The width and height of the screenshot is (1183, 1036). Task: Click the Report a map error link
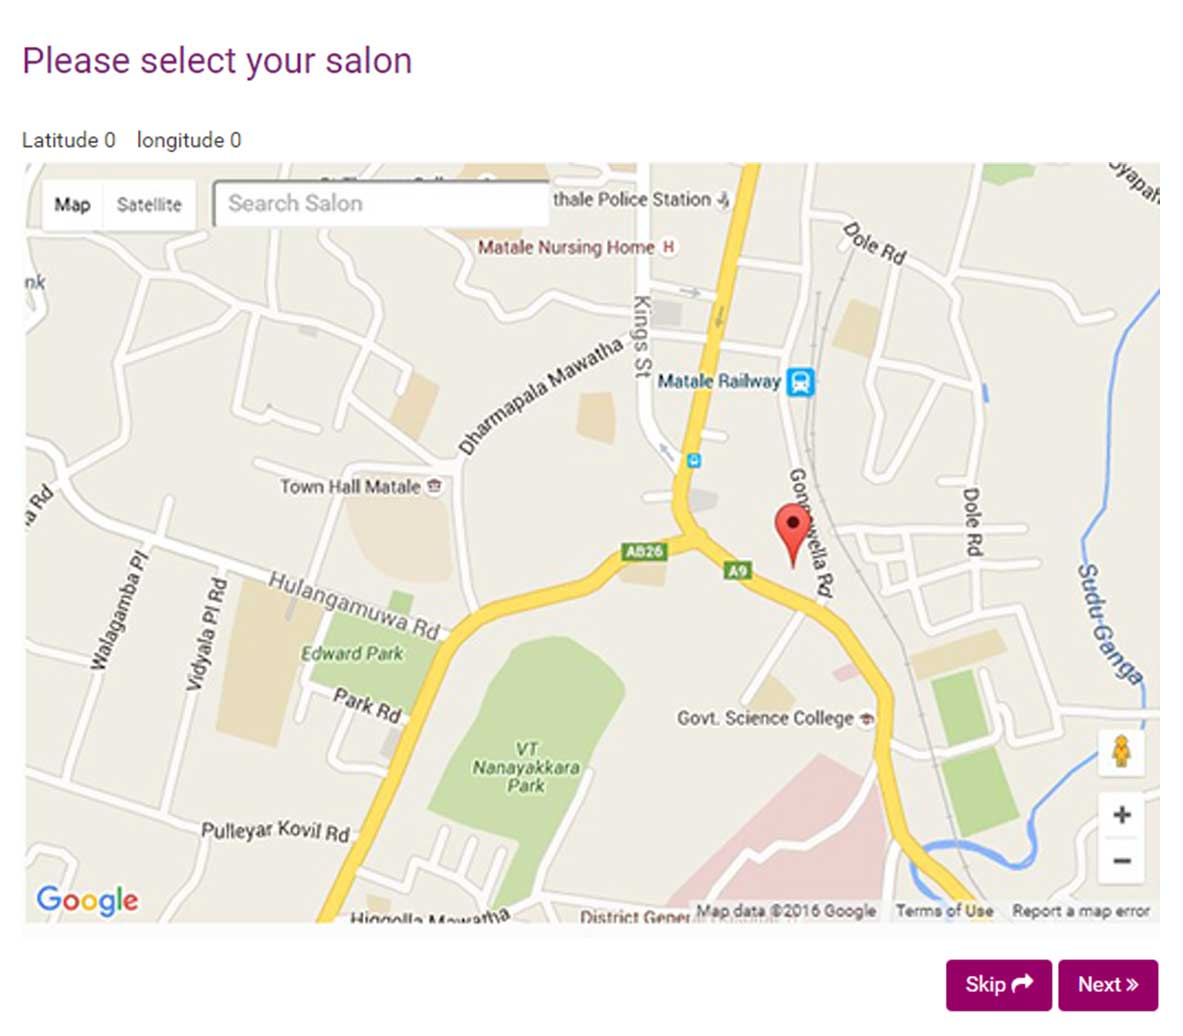click(1080, 911)
